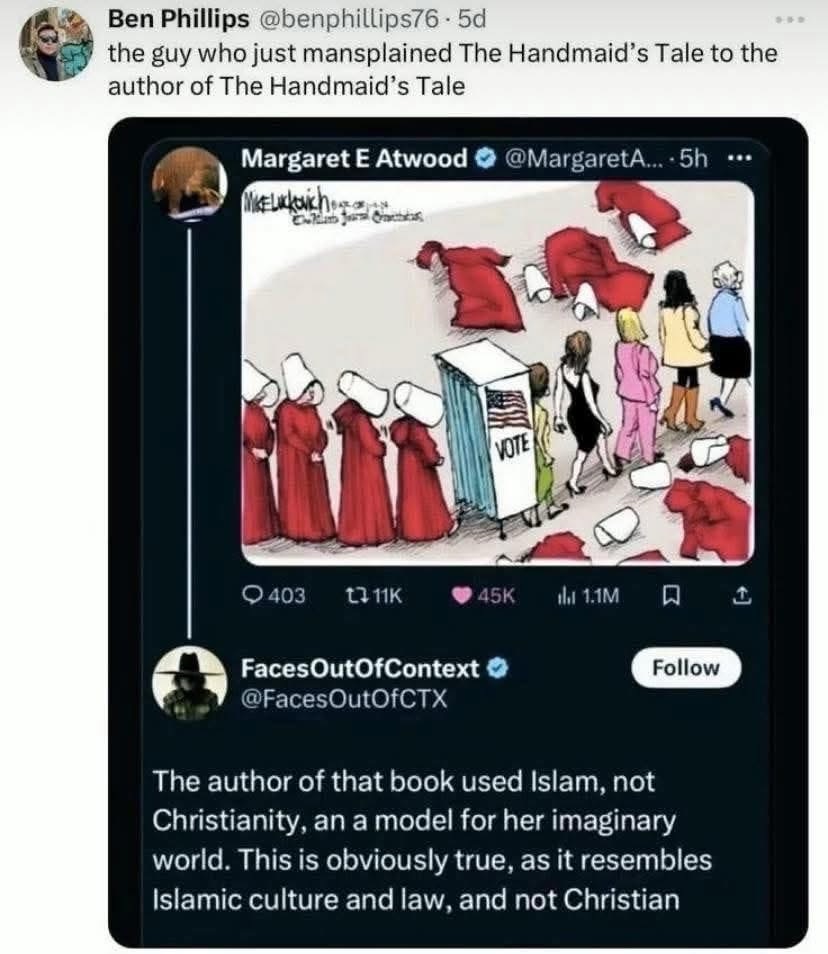Open the handmaids voting cartoon image
Viewport: 828px width, 954px height.
click(497, 372)
